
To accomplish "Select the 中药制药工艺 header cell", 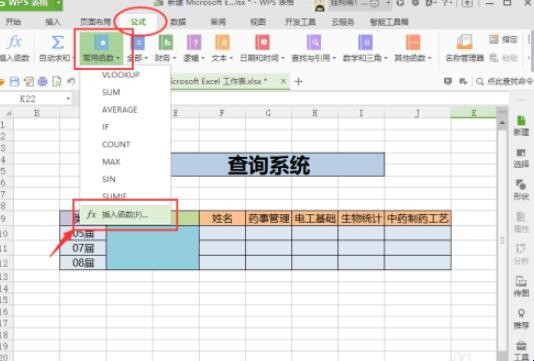I will point(418,218).
